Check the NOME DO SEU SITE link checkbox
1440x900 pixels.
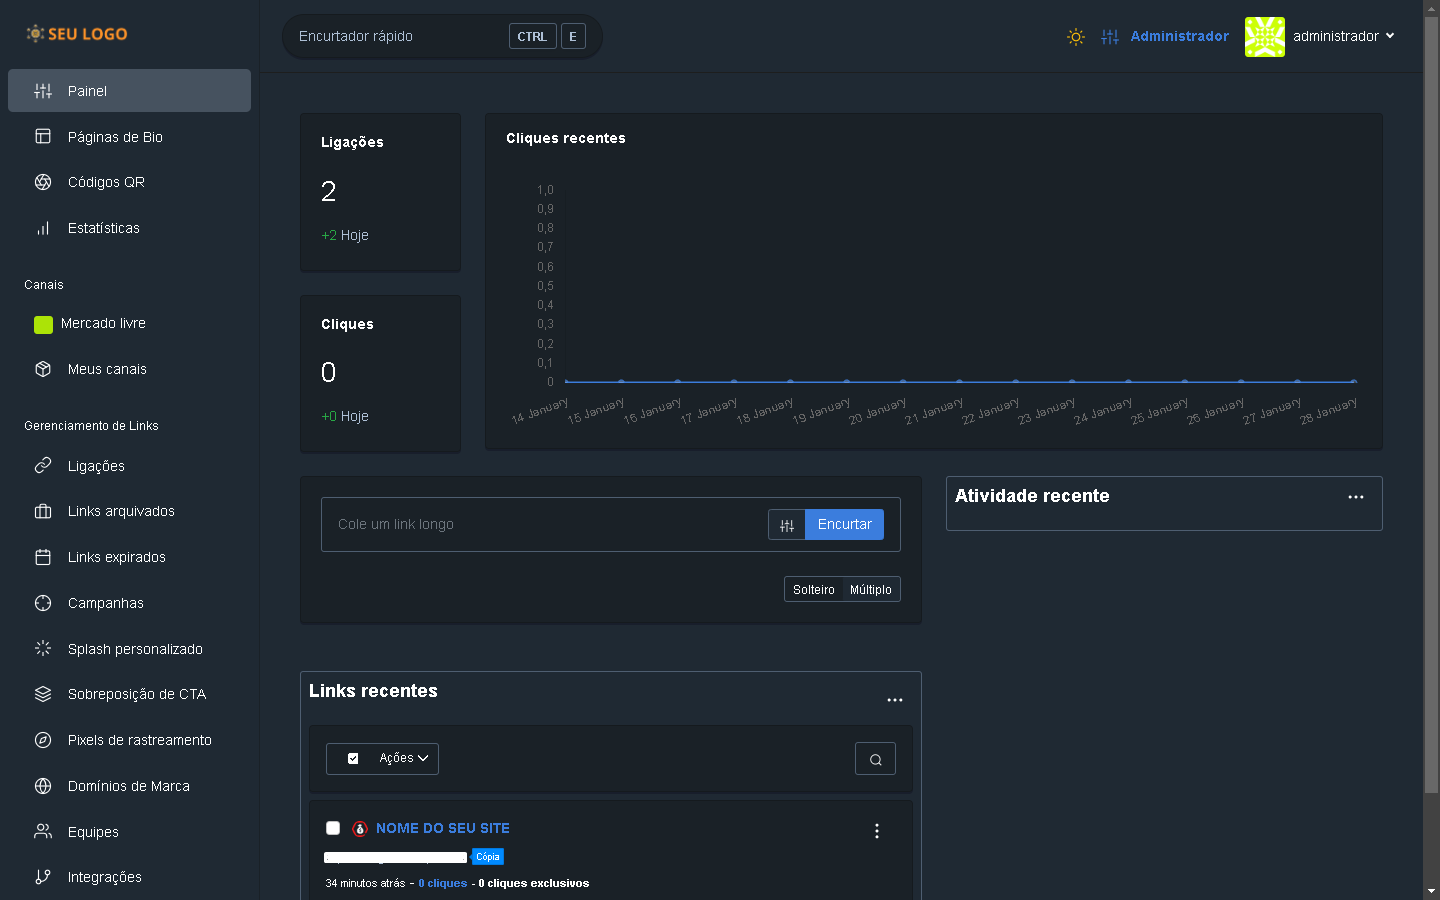333,828
